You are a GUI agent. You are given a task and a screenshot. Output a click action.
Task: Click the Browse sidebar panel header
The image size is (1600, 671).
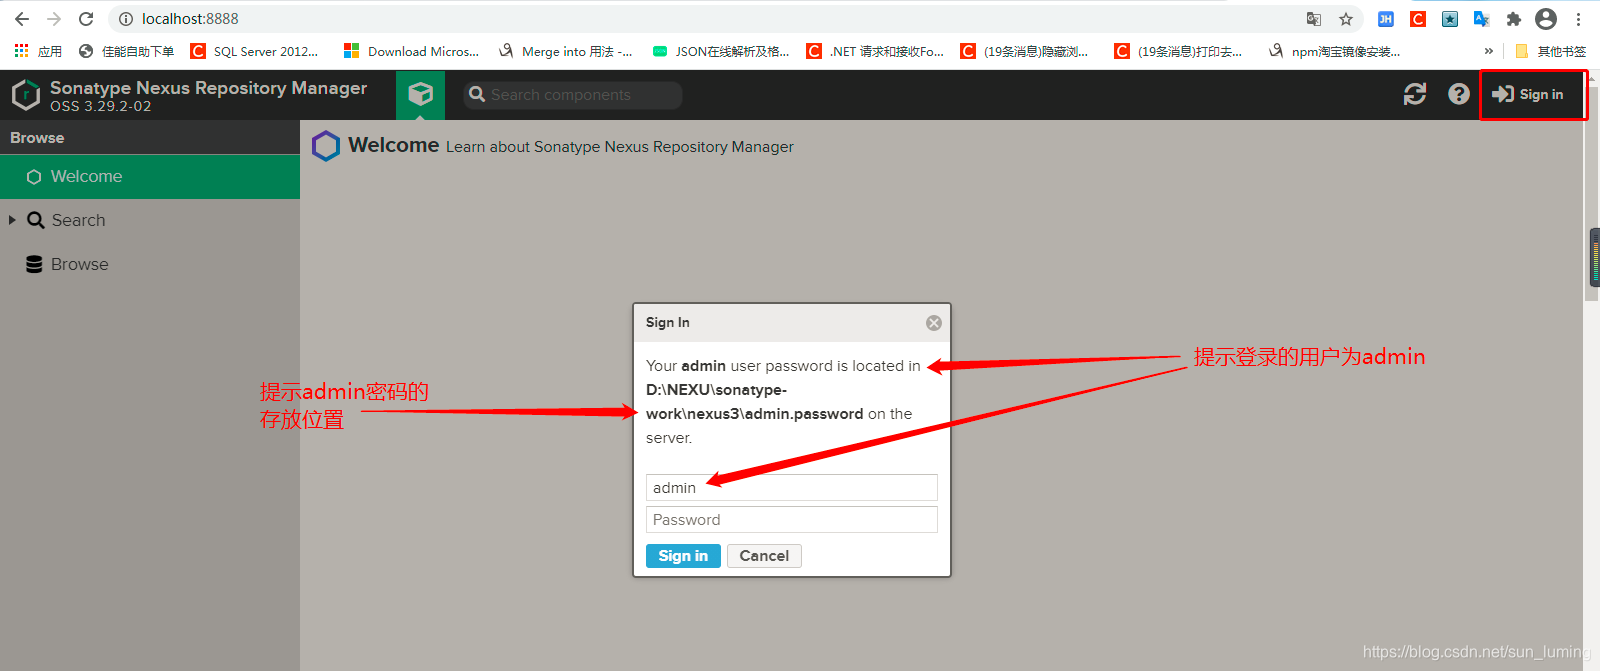point(150,138)
